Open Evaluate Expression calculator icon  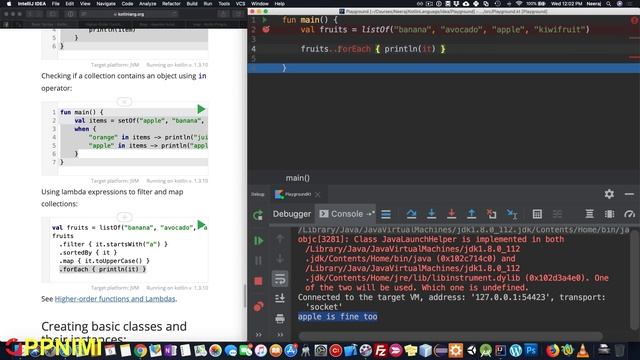tap(537, 214)
